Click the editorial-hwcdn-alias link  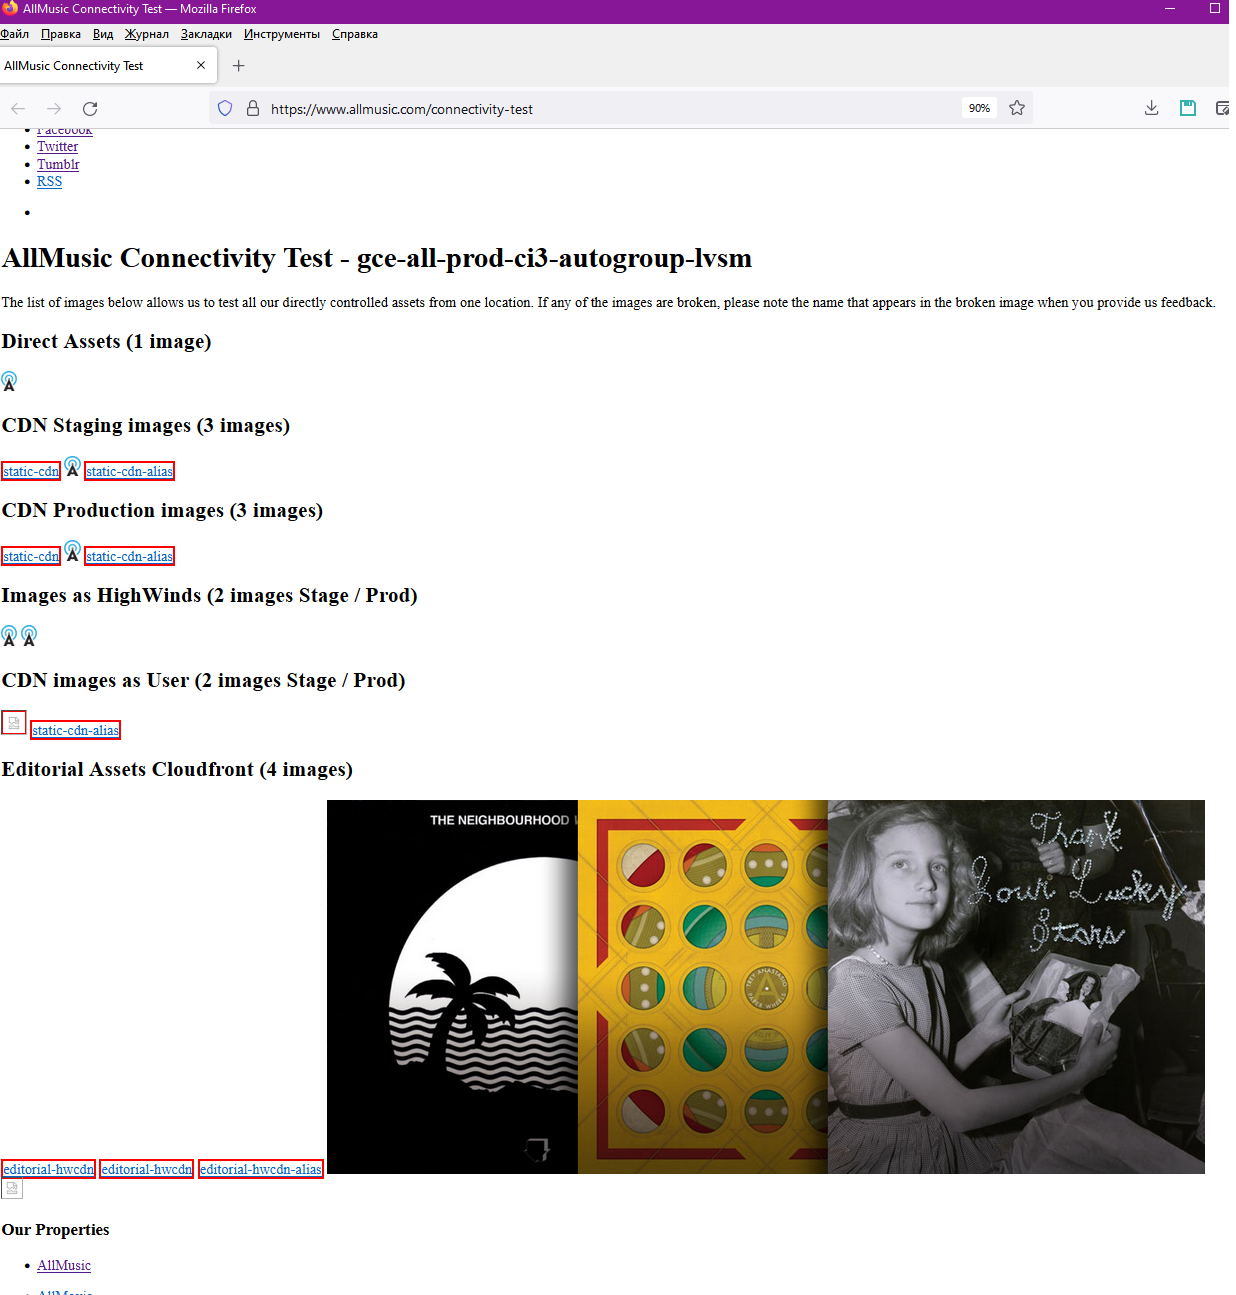pyautogui.click(x=260, y=1169)
